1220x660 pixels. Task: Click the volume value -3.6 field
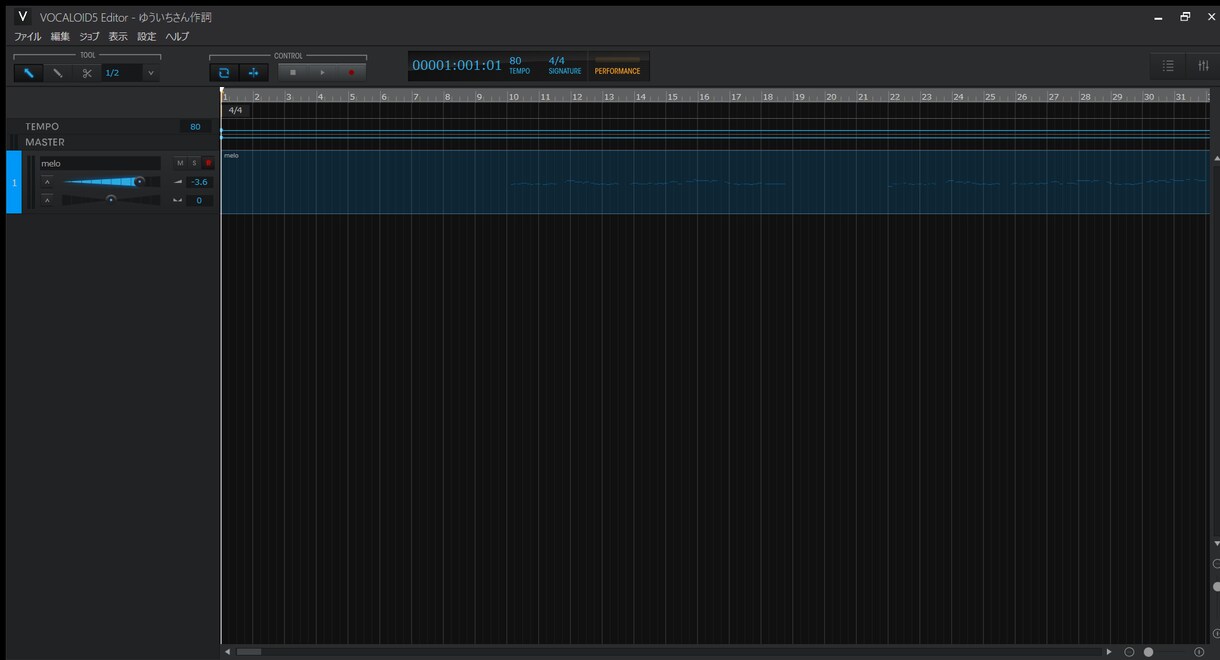199,182
